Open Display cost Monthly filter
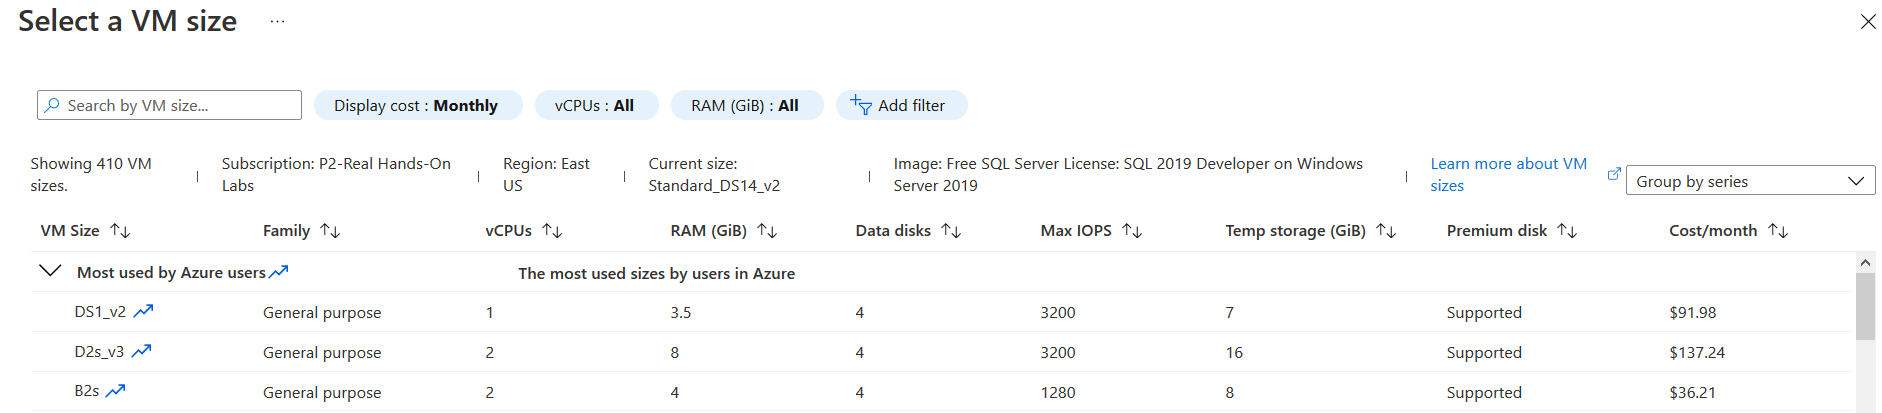The height and width of the screenshot is (413, 1882). click(x=417, y=105)
